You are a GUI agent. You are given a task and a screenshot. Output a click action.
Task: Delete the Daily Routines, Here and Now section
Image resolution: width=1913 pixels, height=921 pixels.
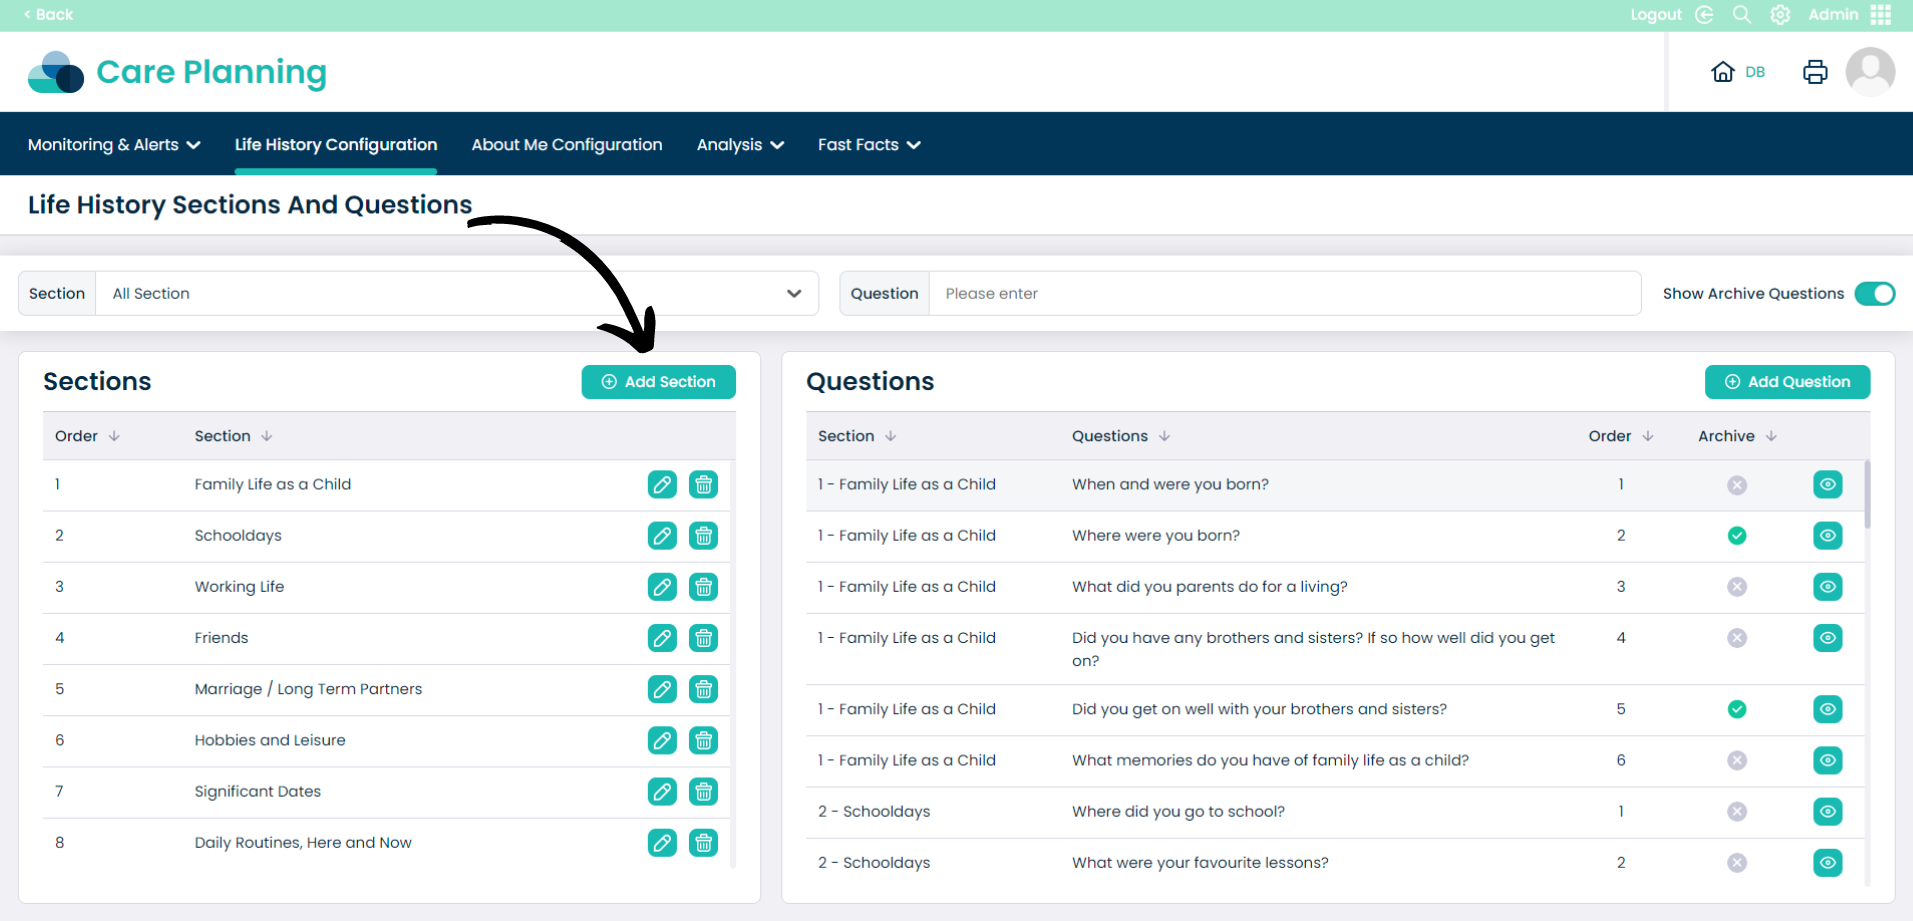[704, 843]
